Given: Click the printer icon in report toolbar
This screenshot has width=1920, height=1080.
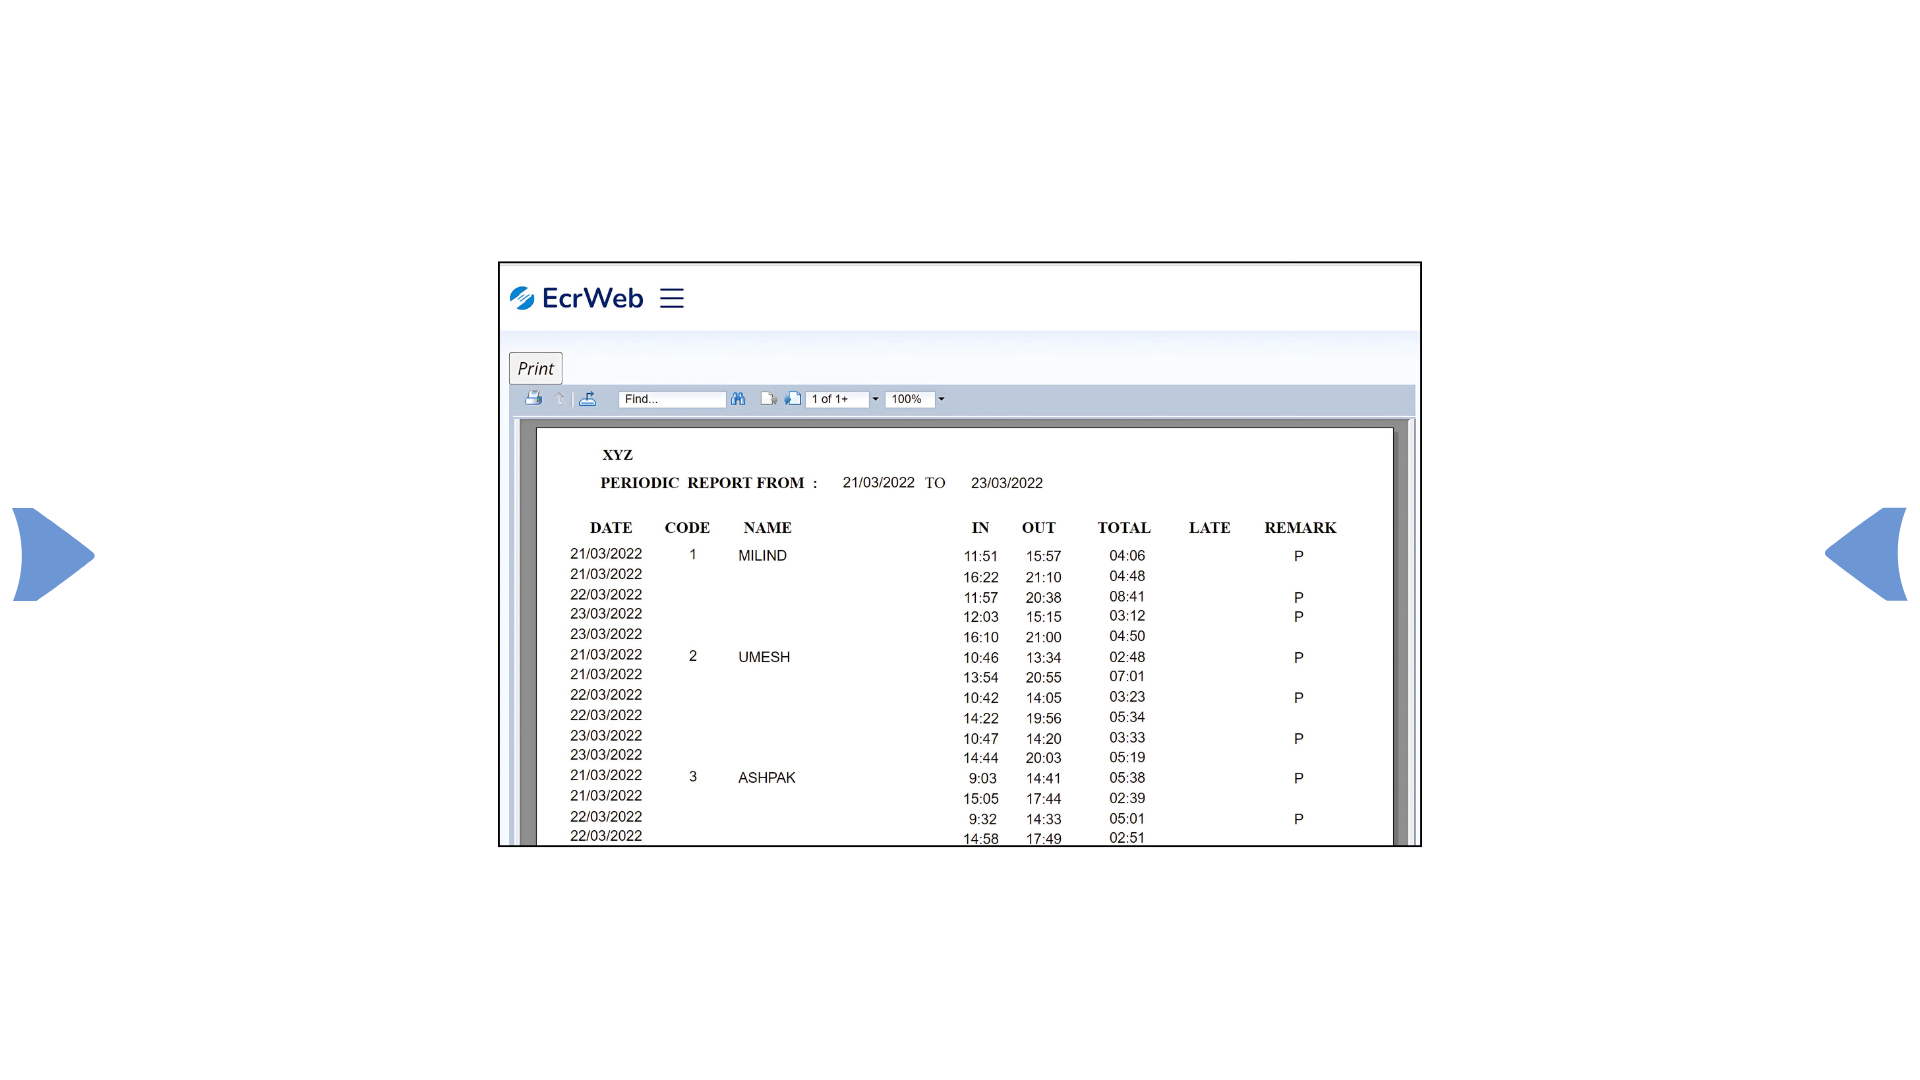Looking at the screenshot, I should (x=534, y=398).
